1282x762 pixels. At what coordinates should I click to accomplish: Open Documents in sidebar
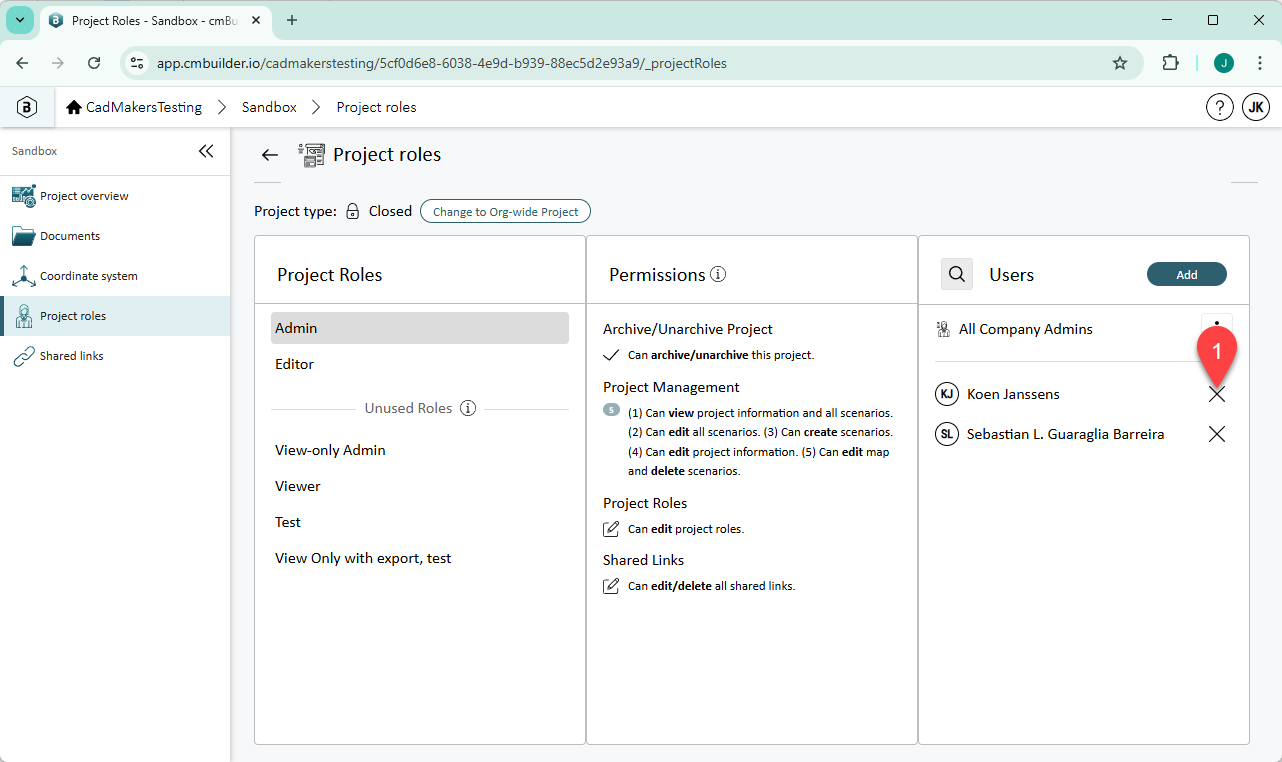[x=115, y=236]
